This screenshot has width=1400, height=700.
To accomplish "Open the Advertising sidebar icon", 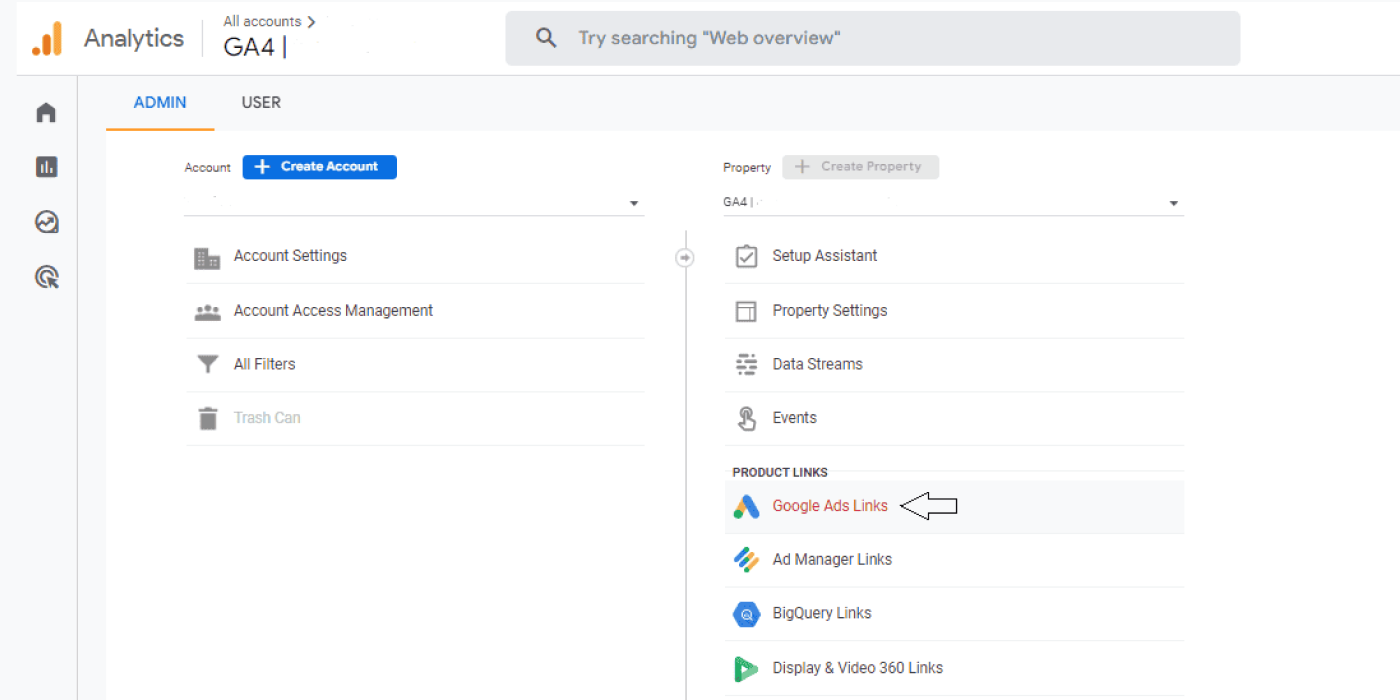I will pos(46,277).
